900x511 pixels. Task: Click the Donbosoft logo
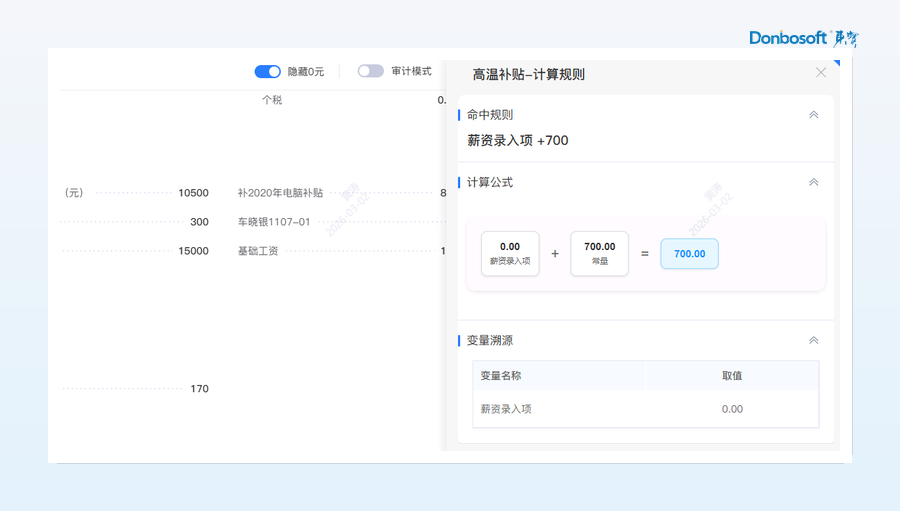804,38
